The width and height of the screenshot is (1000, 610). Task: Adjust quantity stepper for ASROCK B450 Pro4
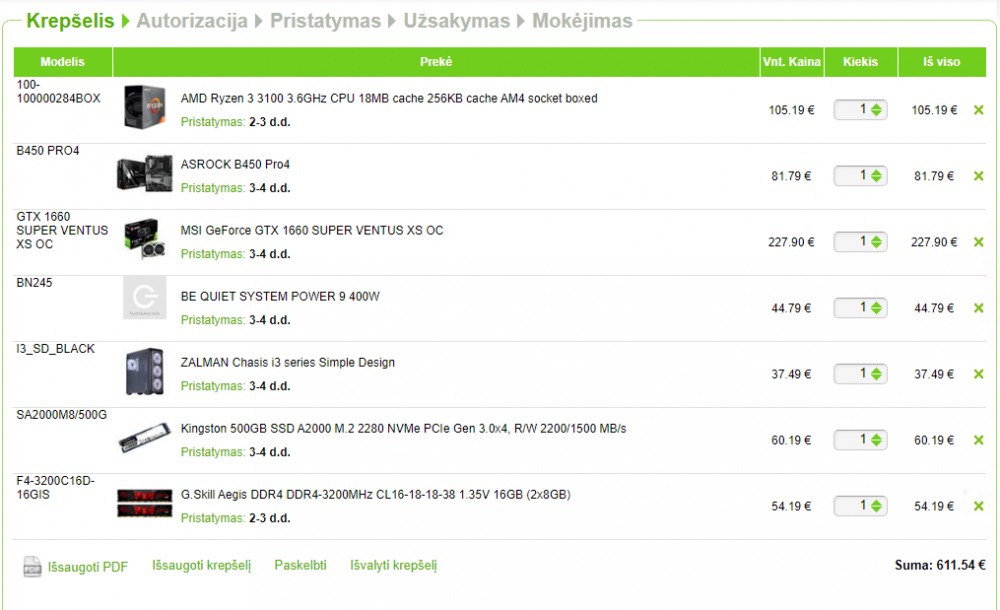876,175
